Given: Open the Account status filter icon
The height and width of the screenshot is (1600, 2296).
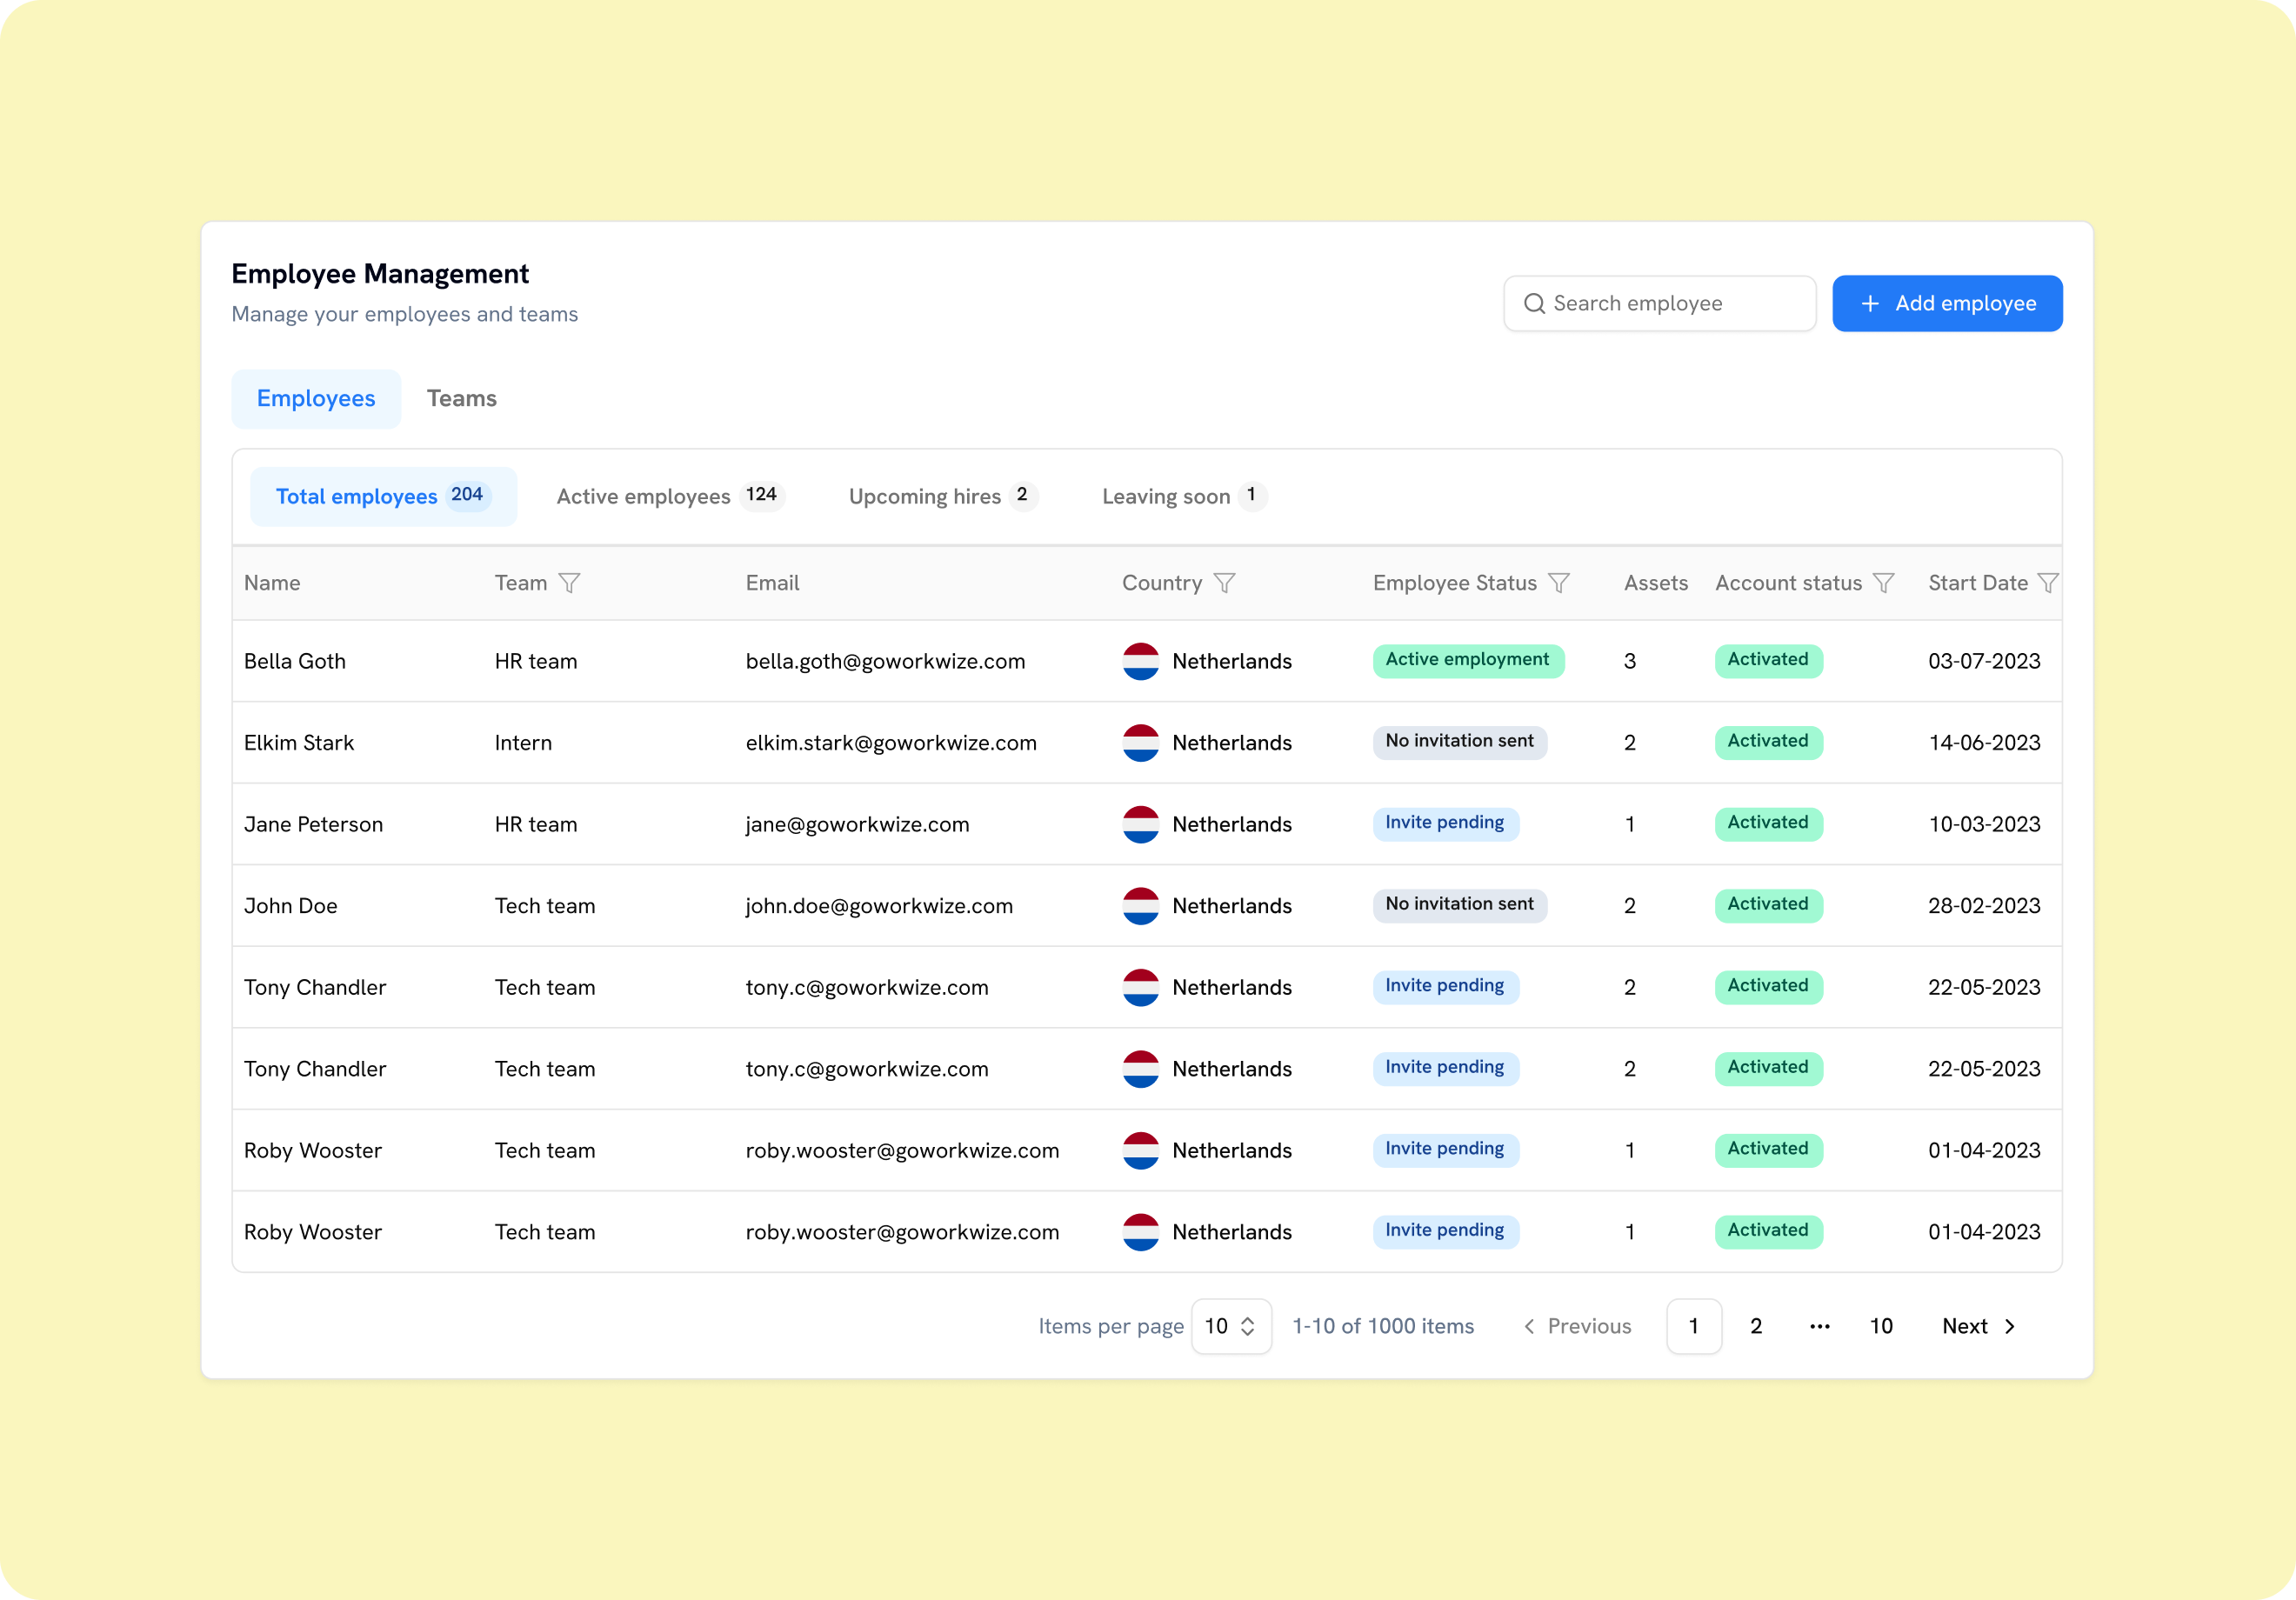Looking at the screenshot, I should coord(1883,583).
